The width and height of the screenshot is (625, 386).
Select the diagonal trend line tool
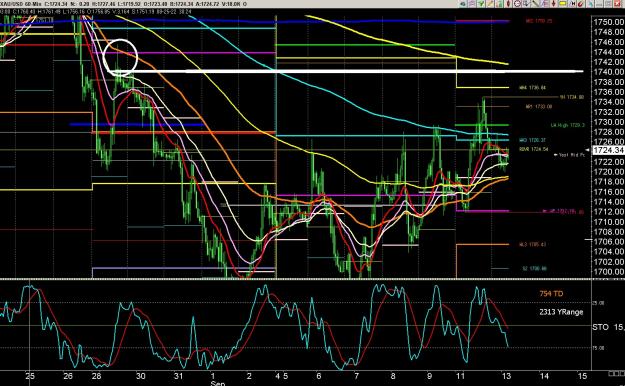(535, 4)
